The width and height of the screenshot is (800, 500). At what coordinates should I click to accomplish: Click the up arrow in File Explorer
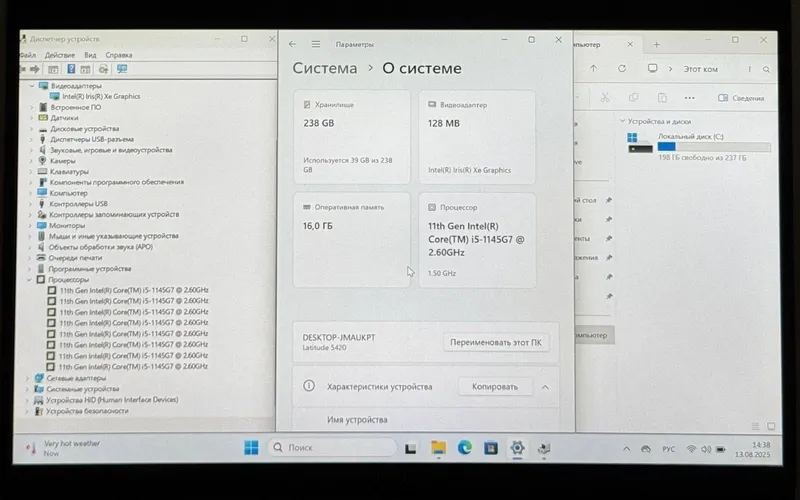[593, 68]
